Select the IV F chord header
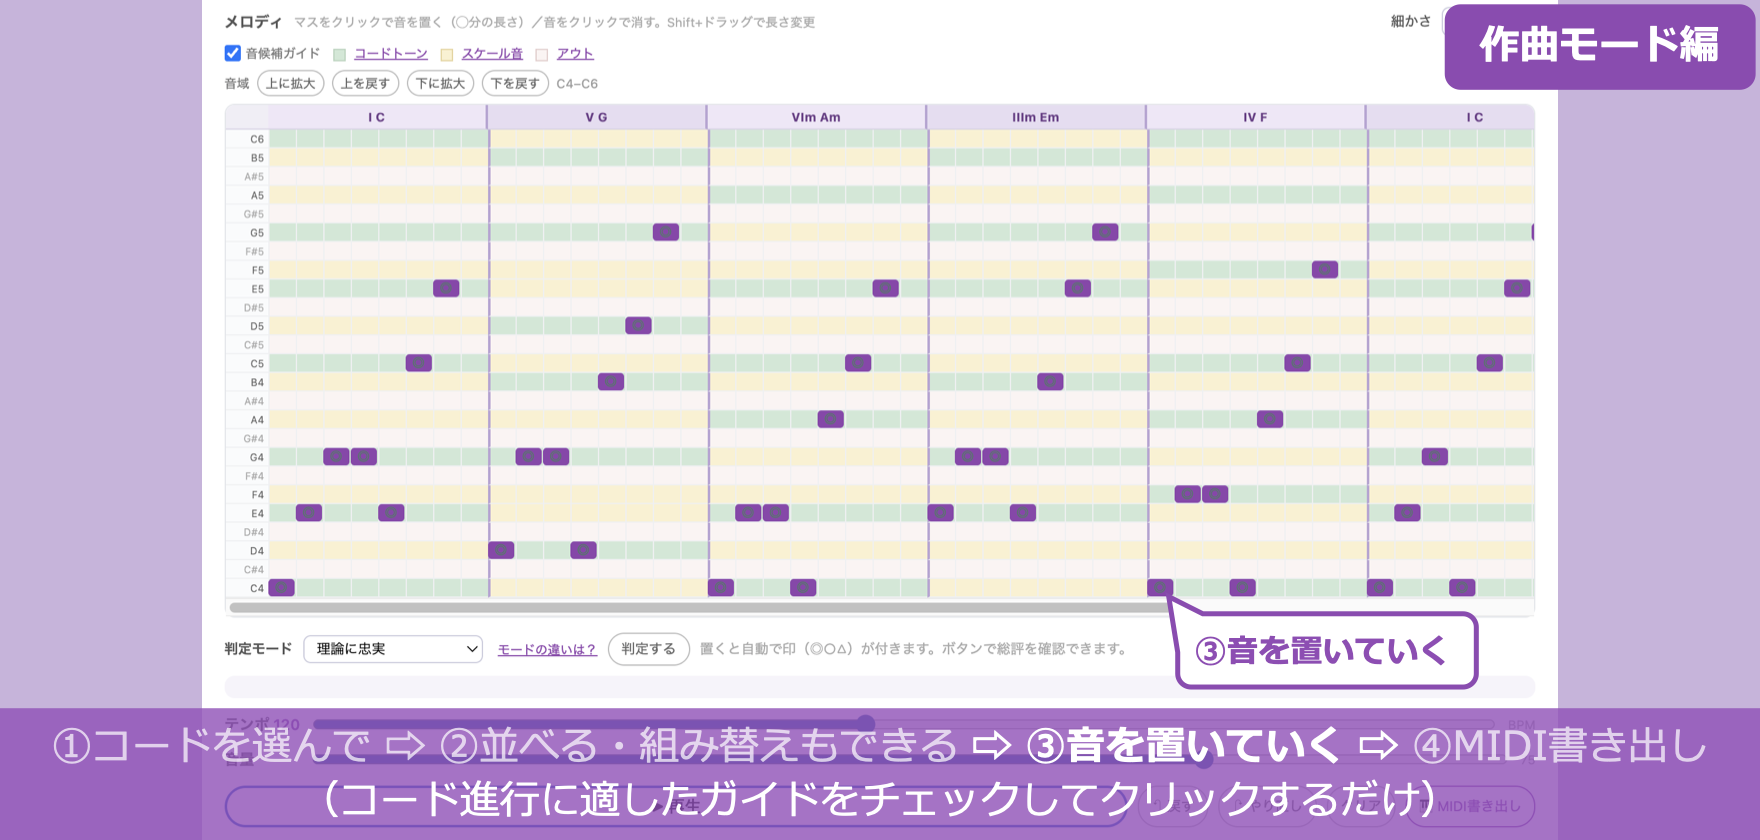The width and height of the screenshot is (1760, 840). [1256, 117]
